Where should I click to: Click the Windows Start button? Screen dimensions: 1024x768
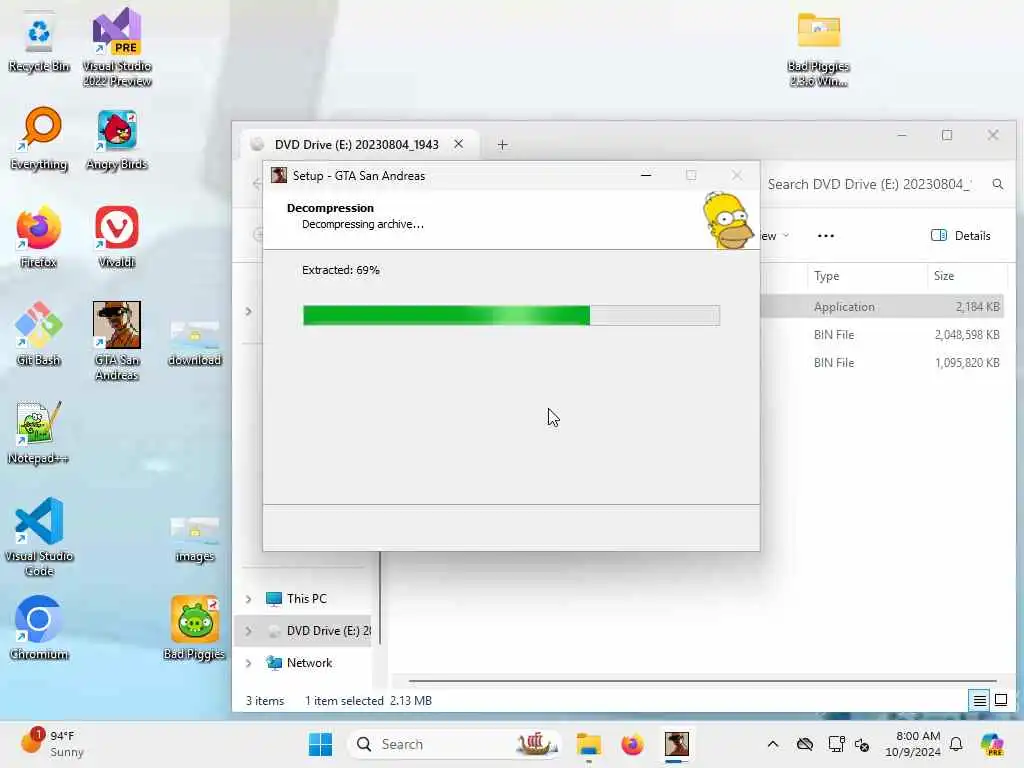(x=320, y=744)
